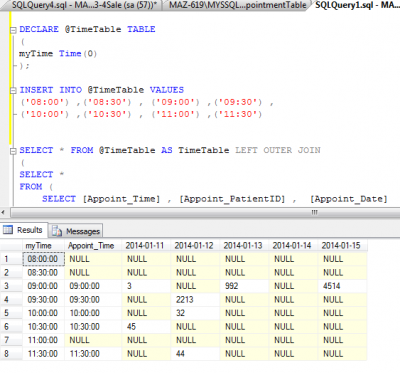Open the MAZ-619 AppointmentTable tab
This screenshot has width=400, height=373.
(237, 5)
